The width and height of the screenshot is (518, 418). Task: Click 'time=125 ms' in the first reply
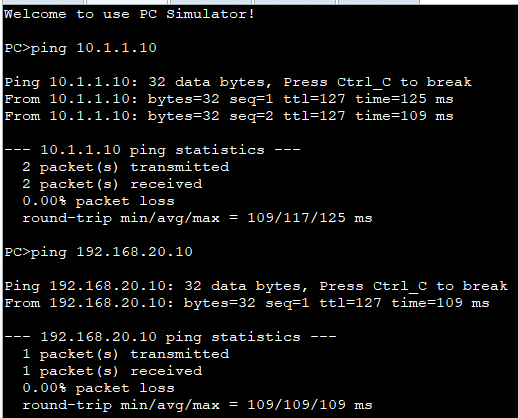[404, 99]
